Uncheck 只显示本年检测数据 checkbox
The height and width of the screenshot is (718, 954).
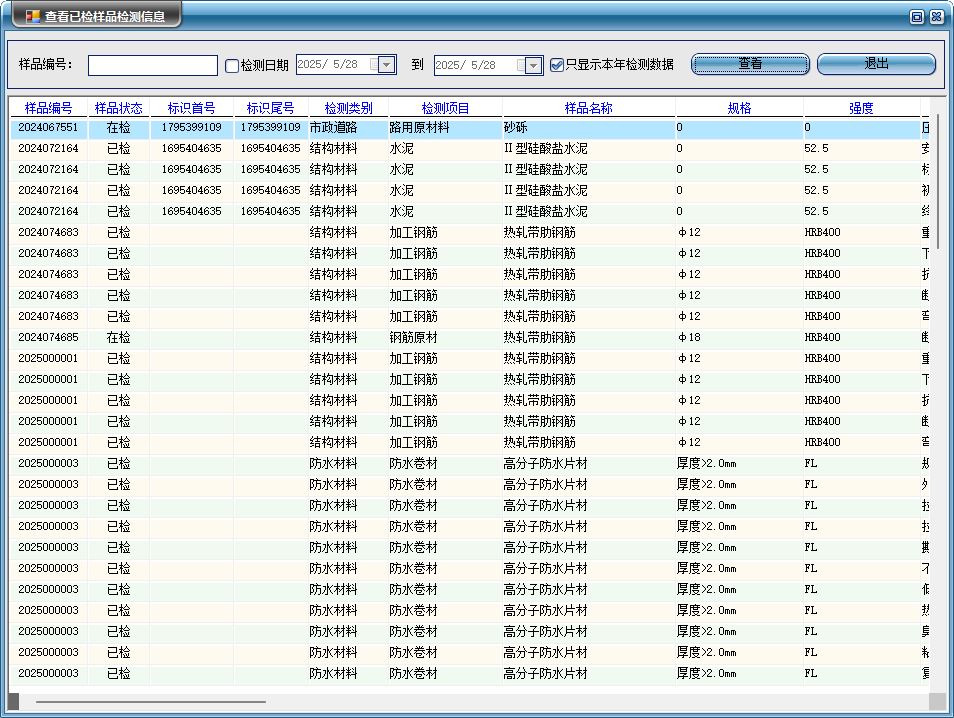(x=557, y=65)
